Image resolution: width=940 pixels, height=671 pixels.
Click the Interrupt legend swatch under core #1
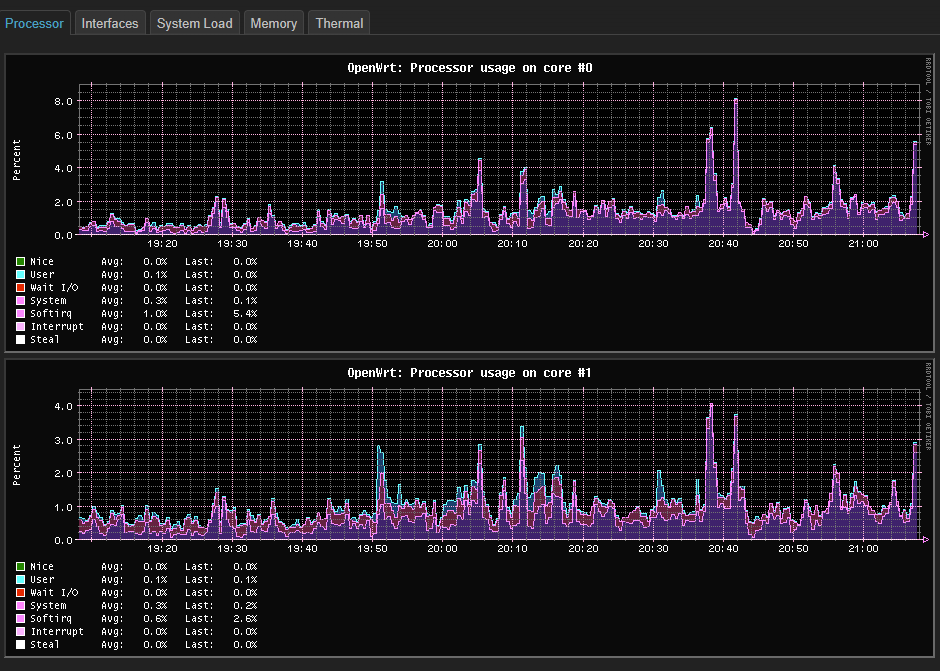point(20,632)
